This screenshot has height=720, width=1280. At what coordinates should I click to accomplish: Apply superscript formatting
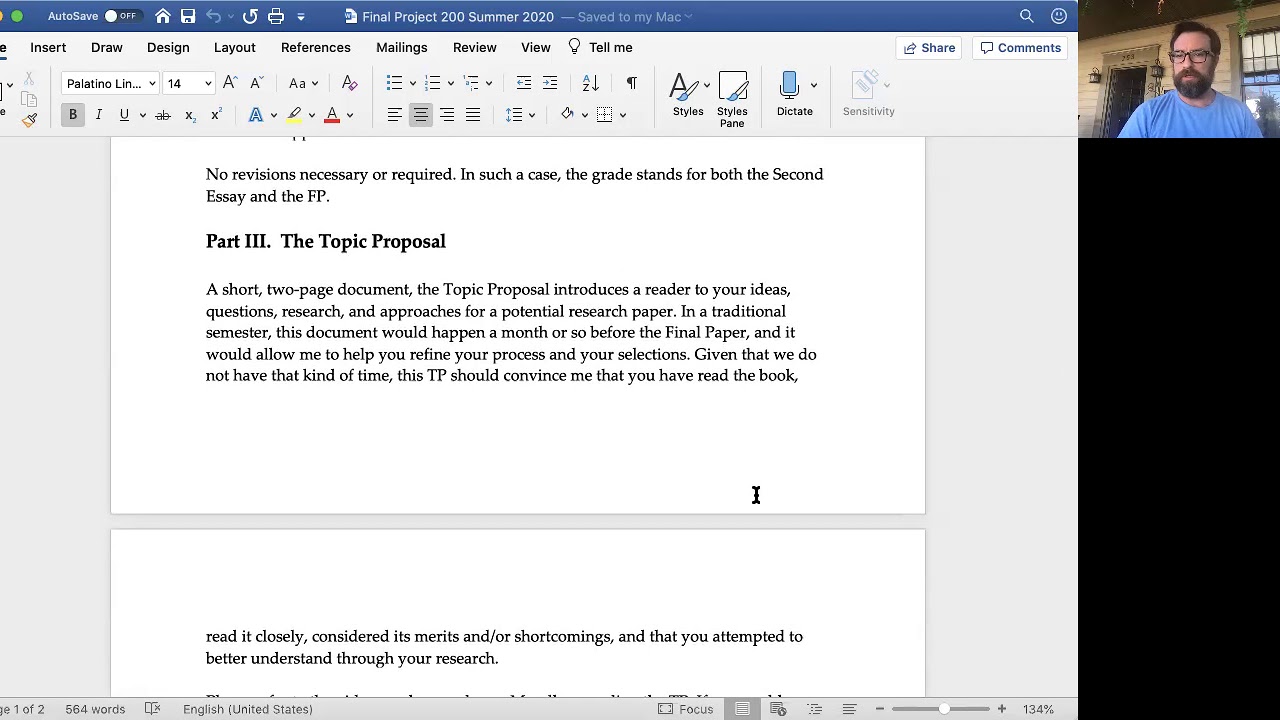coord(215,115)
